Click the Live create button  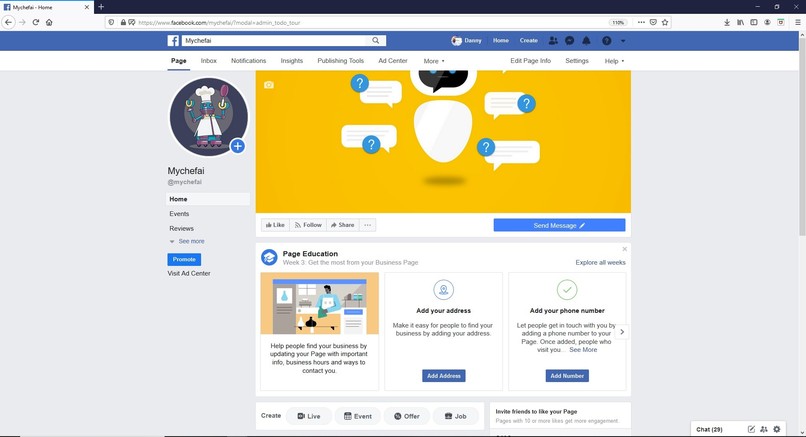[308, 416]
